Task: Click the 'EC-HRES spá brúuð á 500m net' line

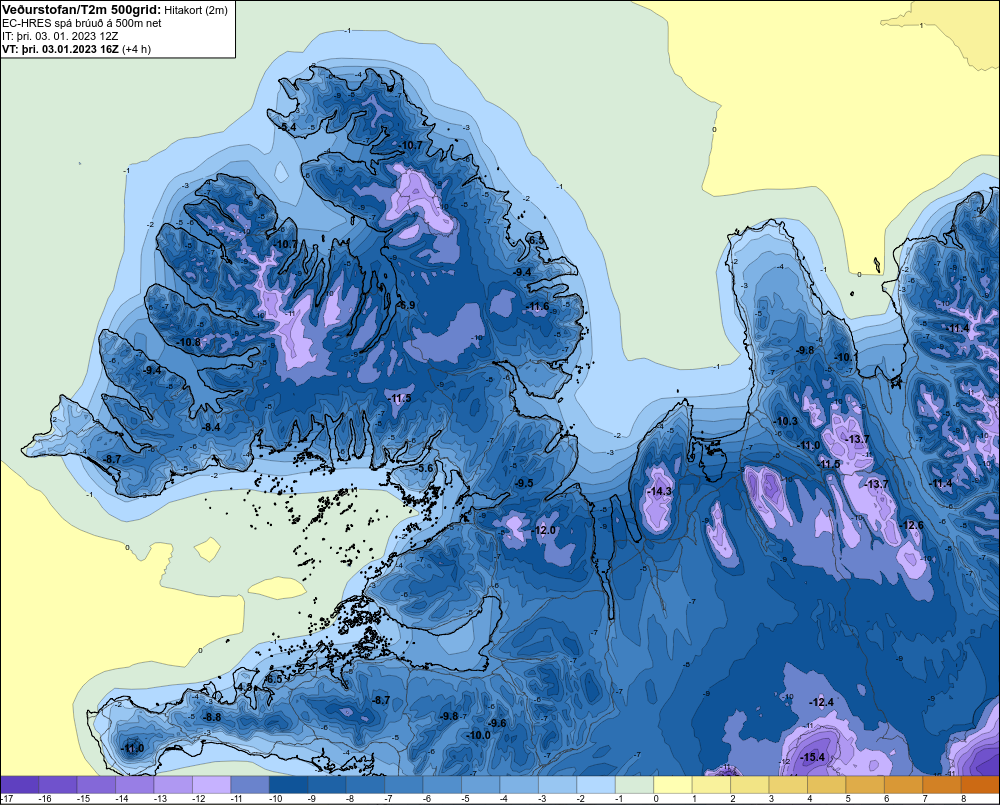Action: click(82, 23)
